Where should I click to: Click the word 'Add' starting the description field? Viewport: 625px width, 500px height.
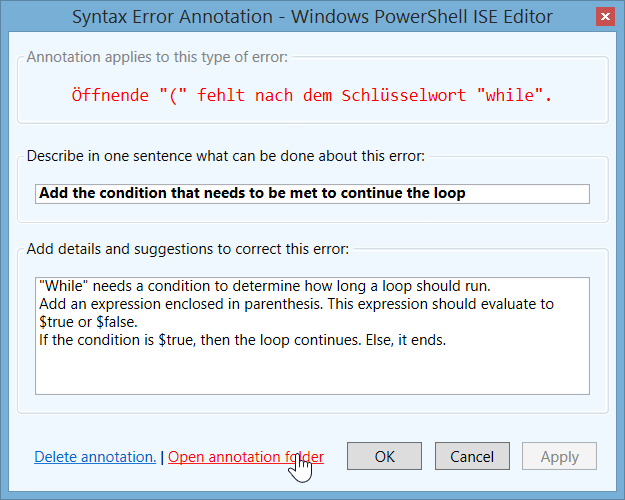click(x=52, y=193)
